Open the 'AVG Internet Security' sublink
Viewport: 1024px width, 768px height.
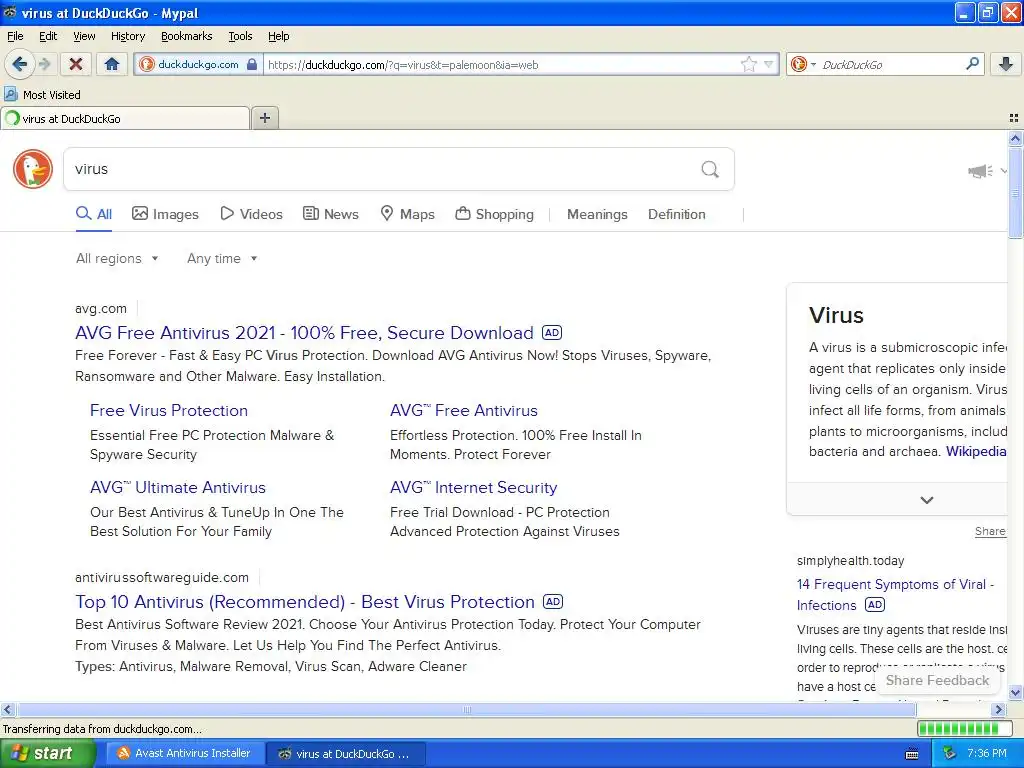coord(473,488)
